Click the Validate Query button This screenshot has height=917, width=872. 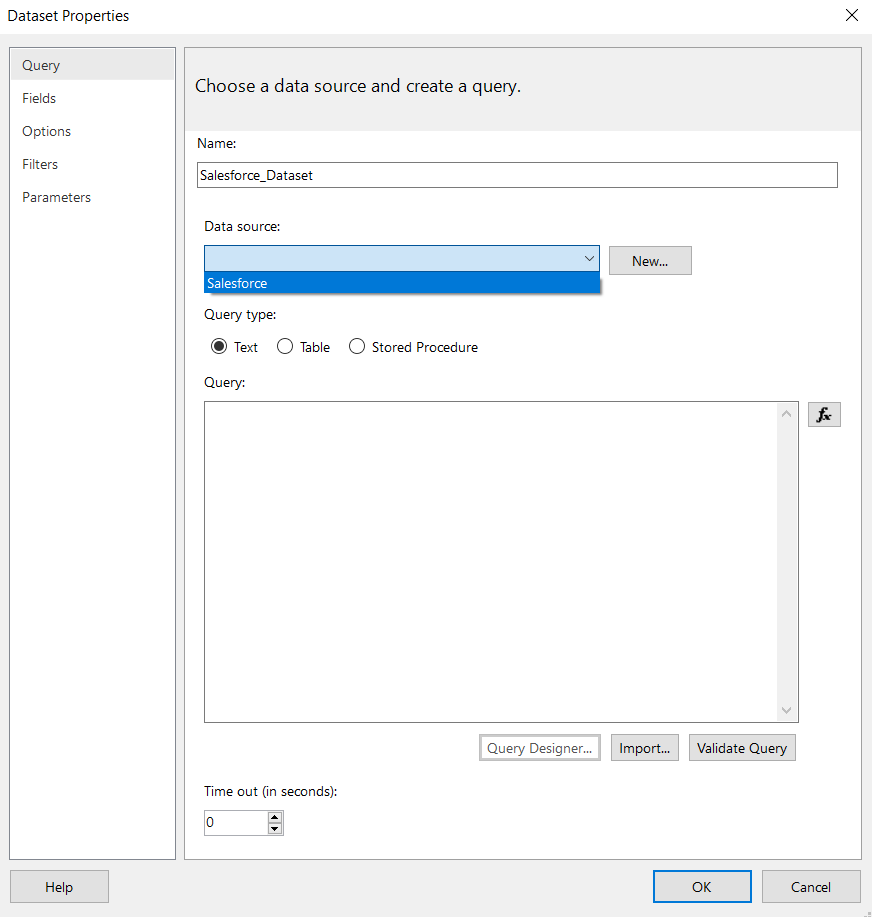[742, 748]
